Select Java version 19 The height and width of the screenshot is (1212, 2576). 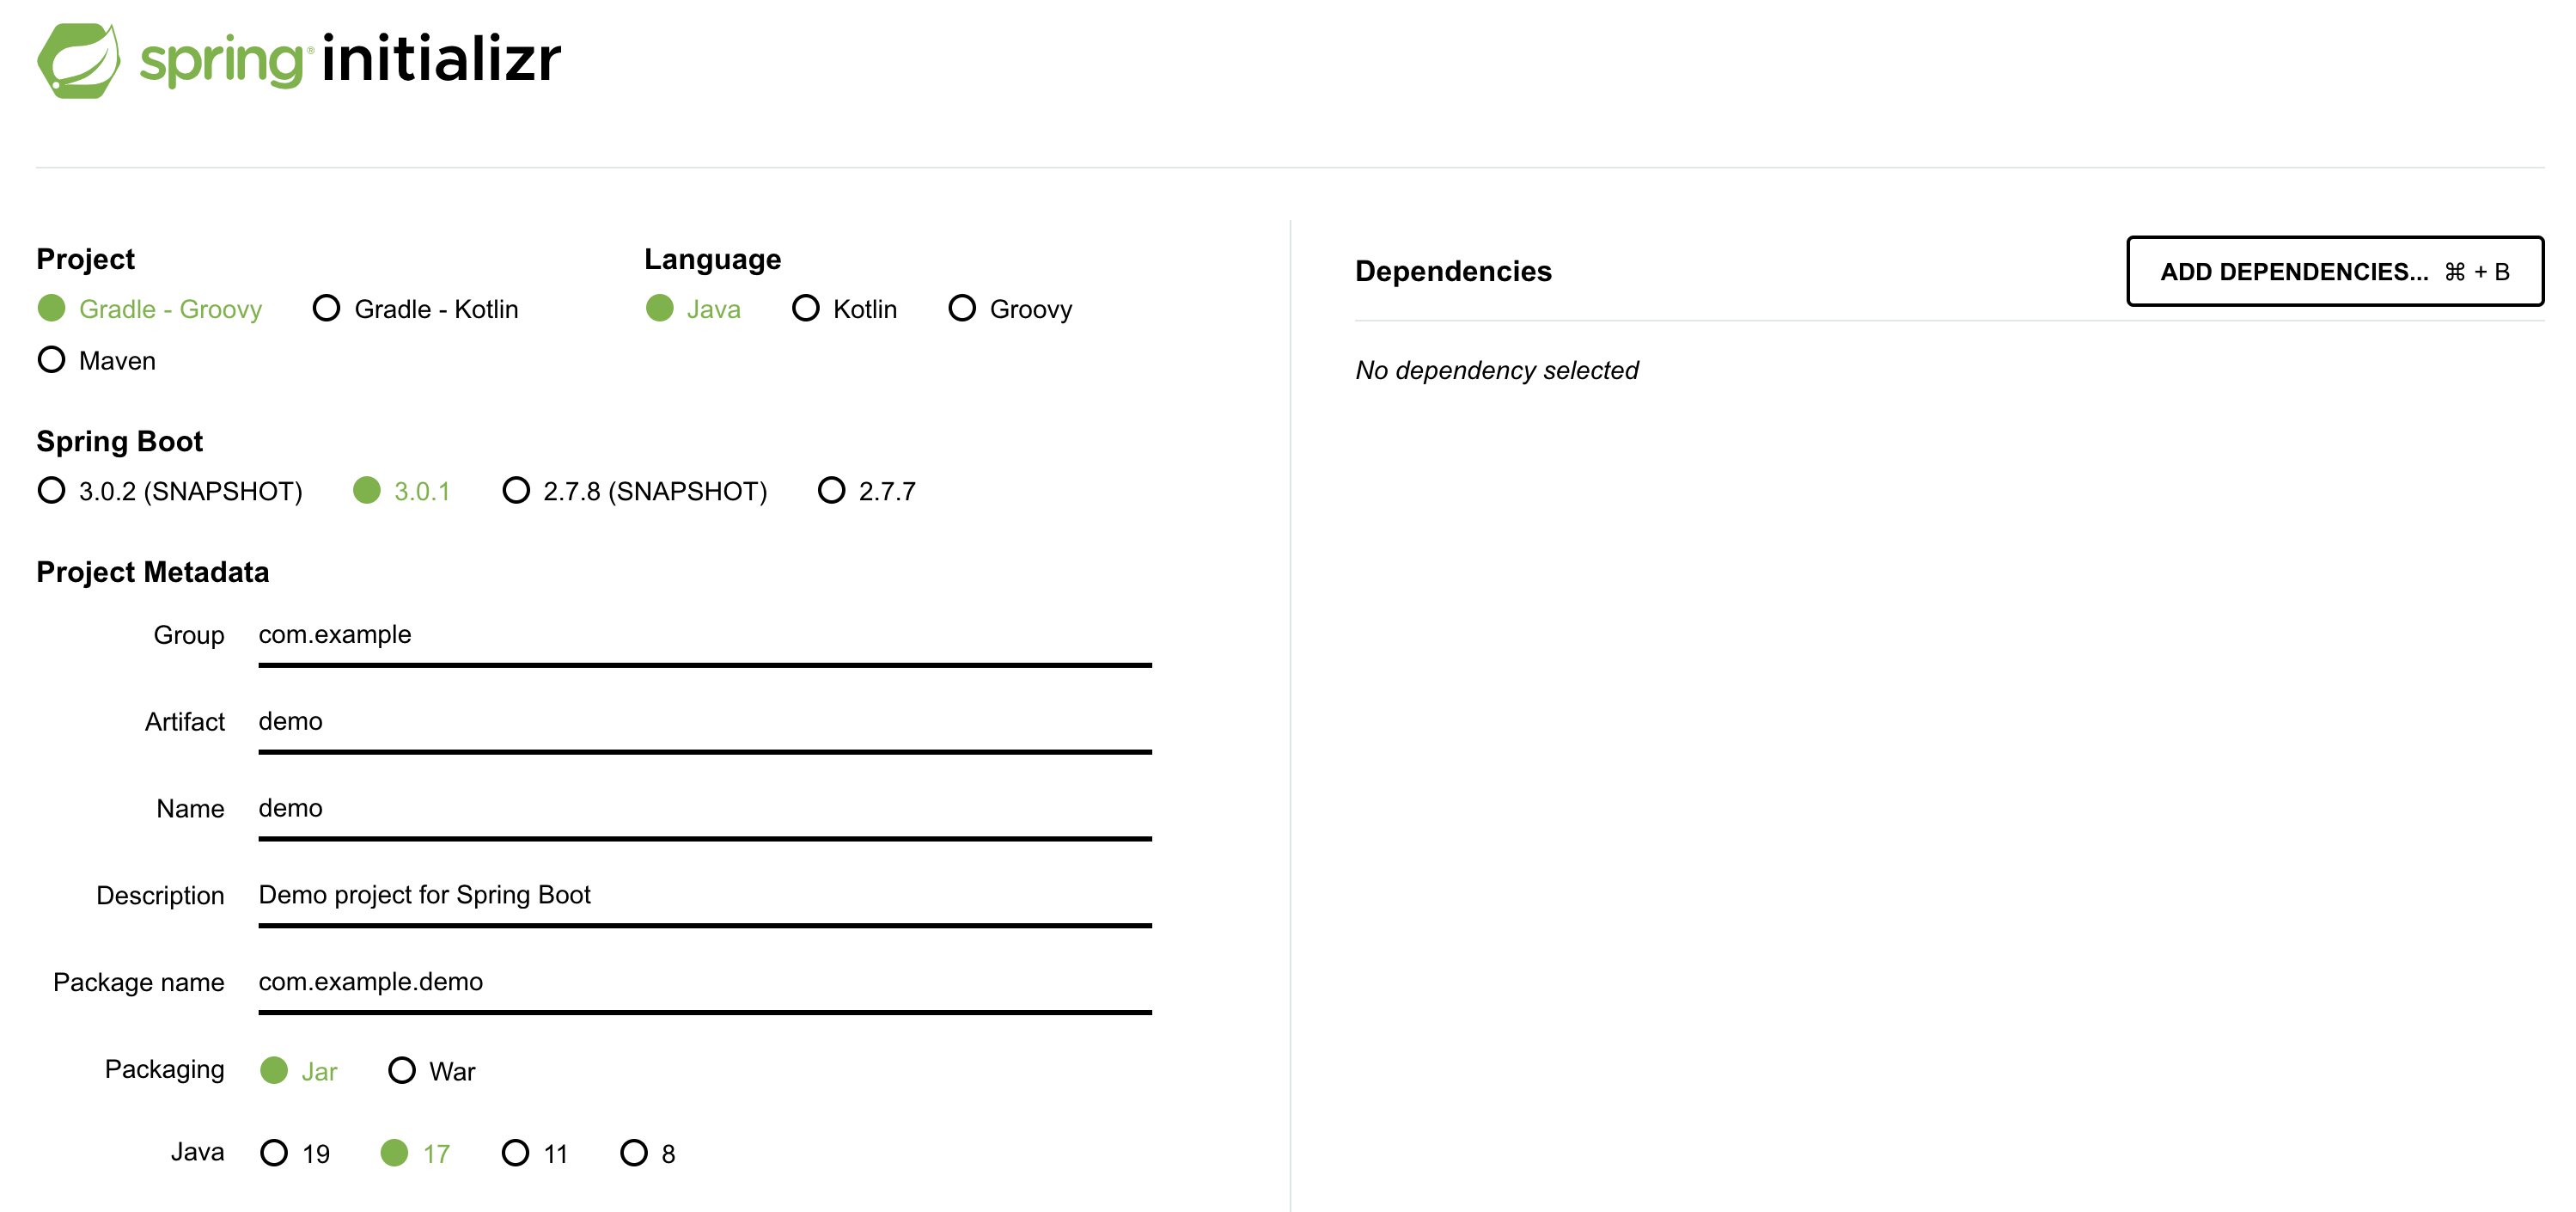pos(274,1153)
